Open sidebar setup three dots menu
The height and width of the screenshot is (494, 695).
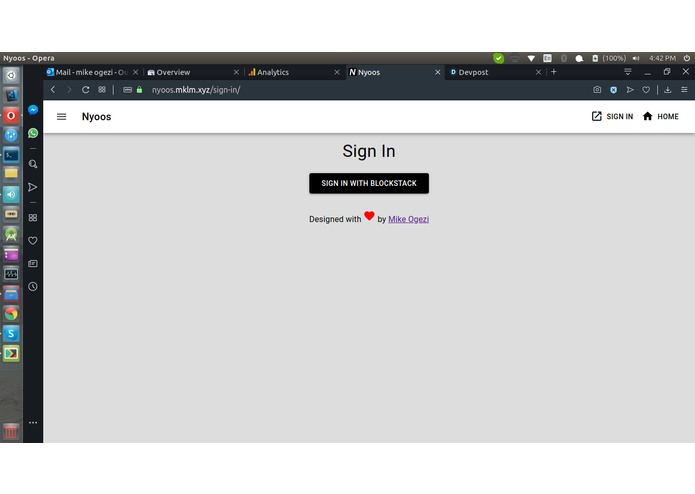(33, 423)
